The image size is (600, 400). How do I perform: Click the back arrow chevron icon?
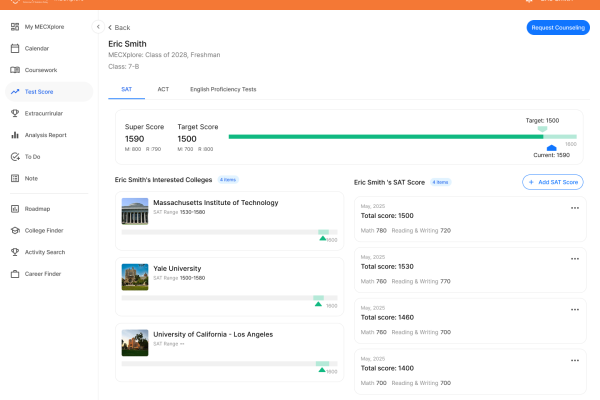110,28
